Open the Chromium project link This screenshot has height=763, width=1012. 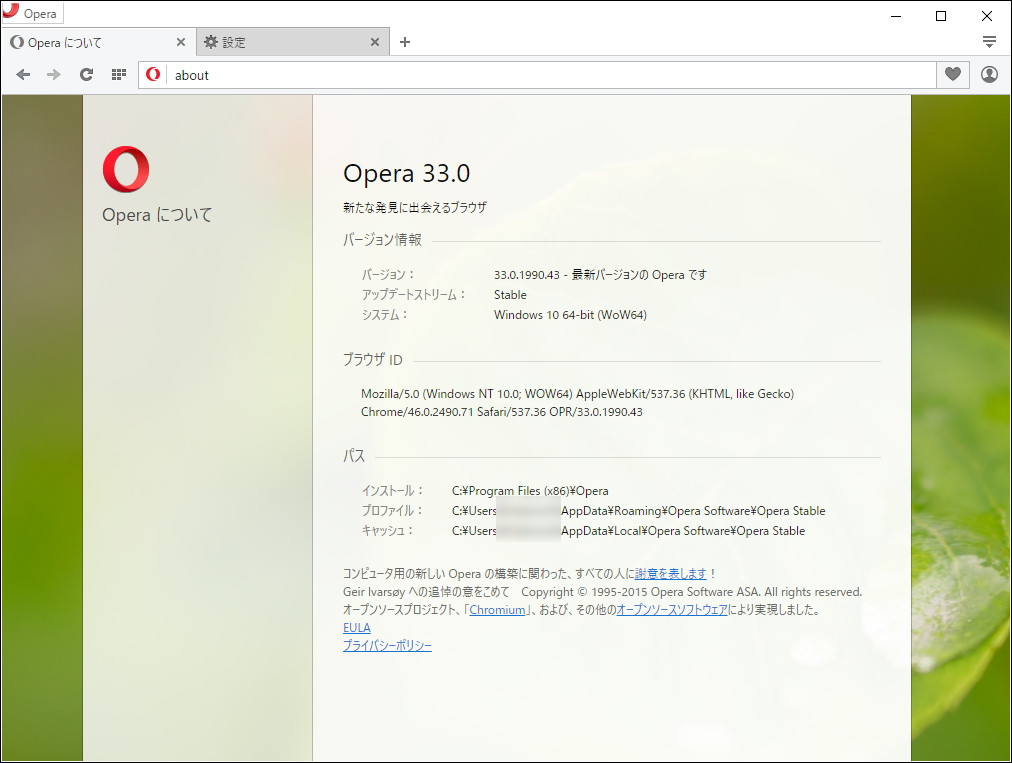click(x=498, y=609)
